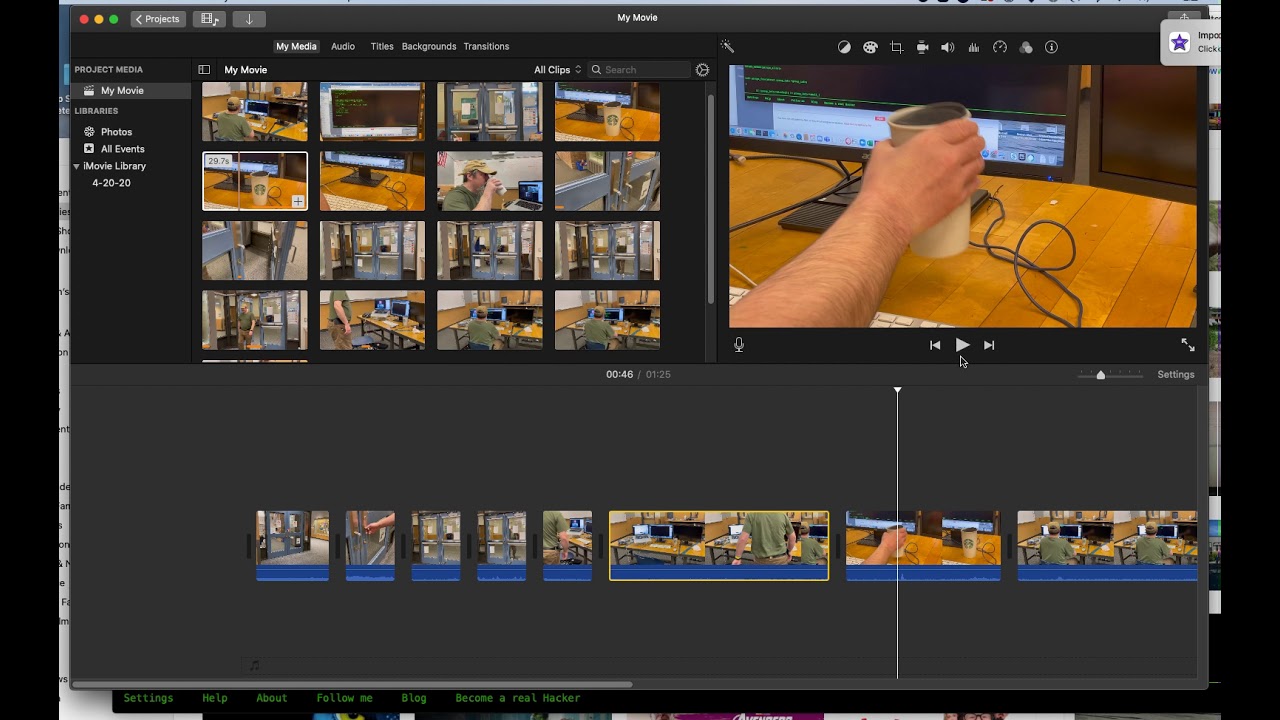Viewport: 1280px width, 720px height.
Task: Select the cropping tool
Action: click(x=896, y=47)
